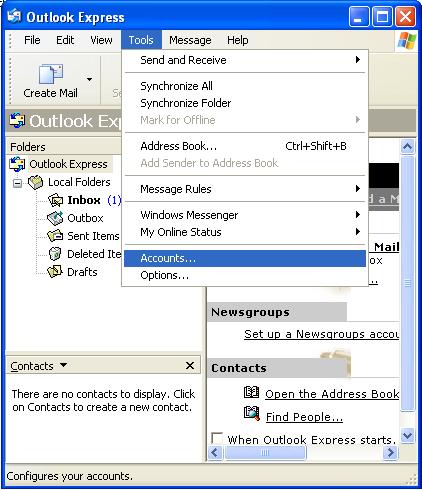Click the Find People... link
Screen dimensions: 422x490
(304, 417)
